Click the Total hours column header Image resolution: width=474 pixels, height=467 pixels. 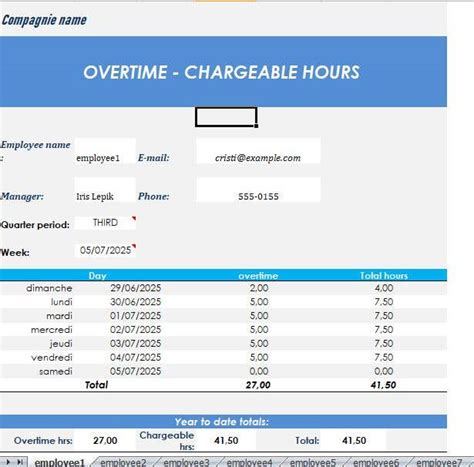384,276
